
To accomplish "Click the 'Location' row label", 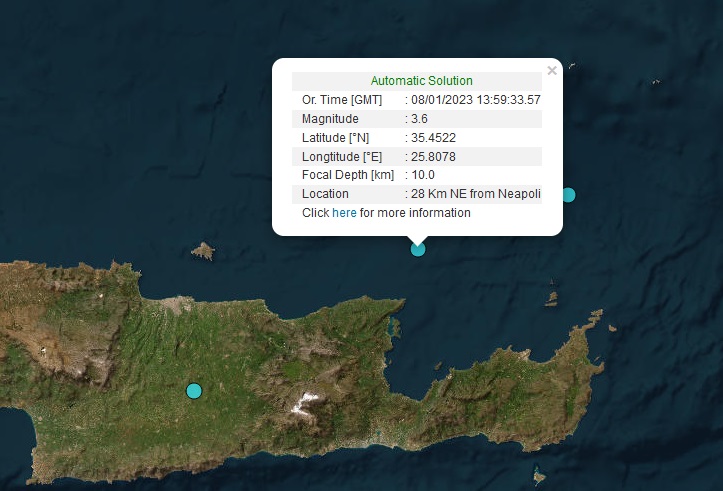I will tap(325, 194).
